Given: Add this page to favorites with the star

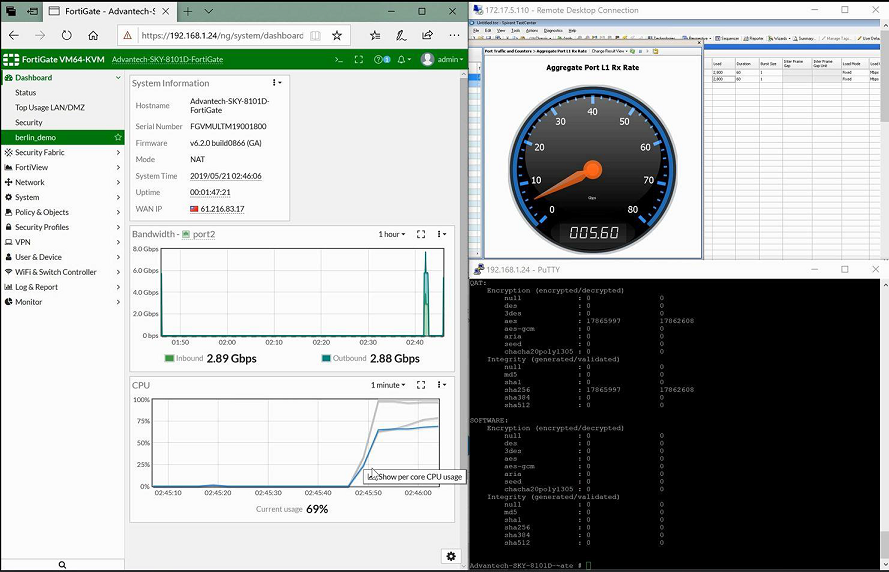Looking at the screenshot, I should click(337, 35).
